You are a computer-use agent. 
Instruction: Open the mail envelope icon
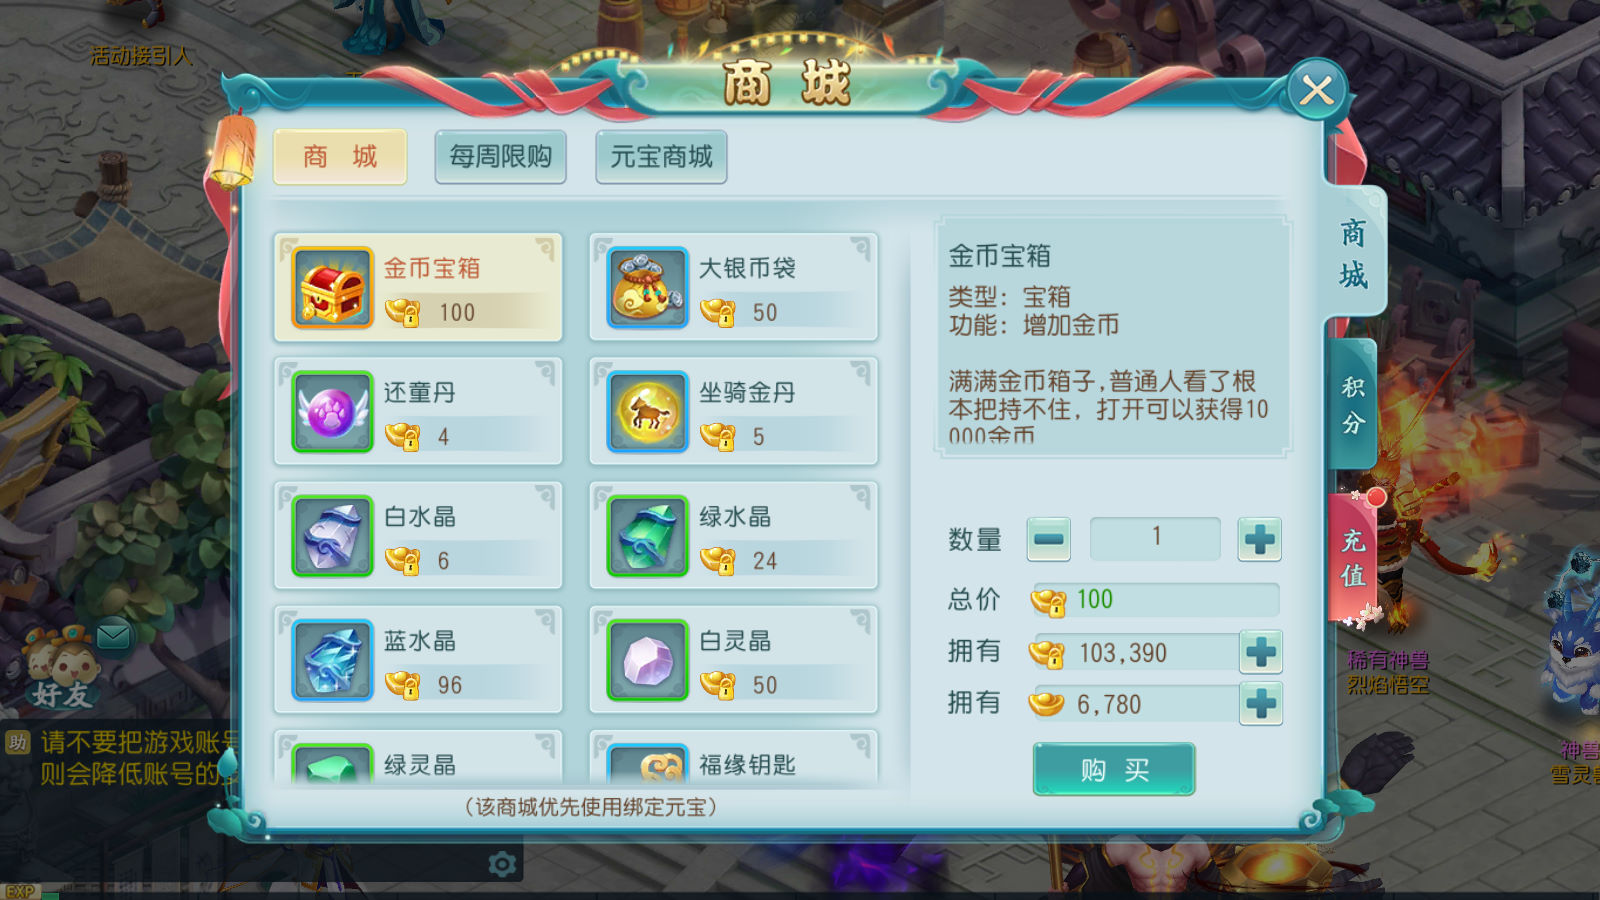coord(113,636)
